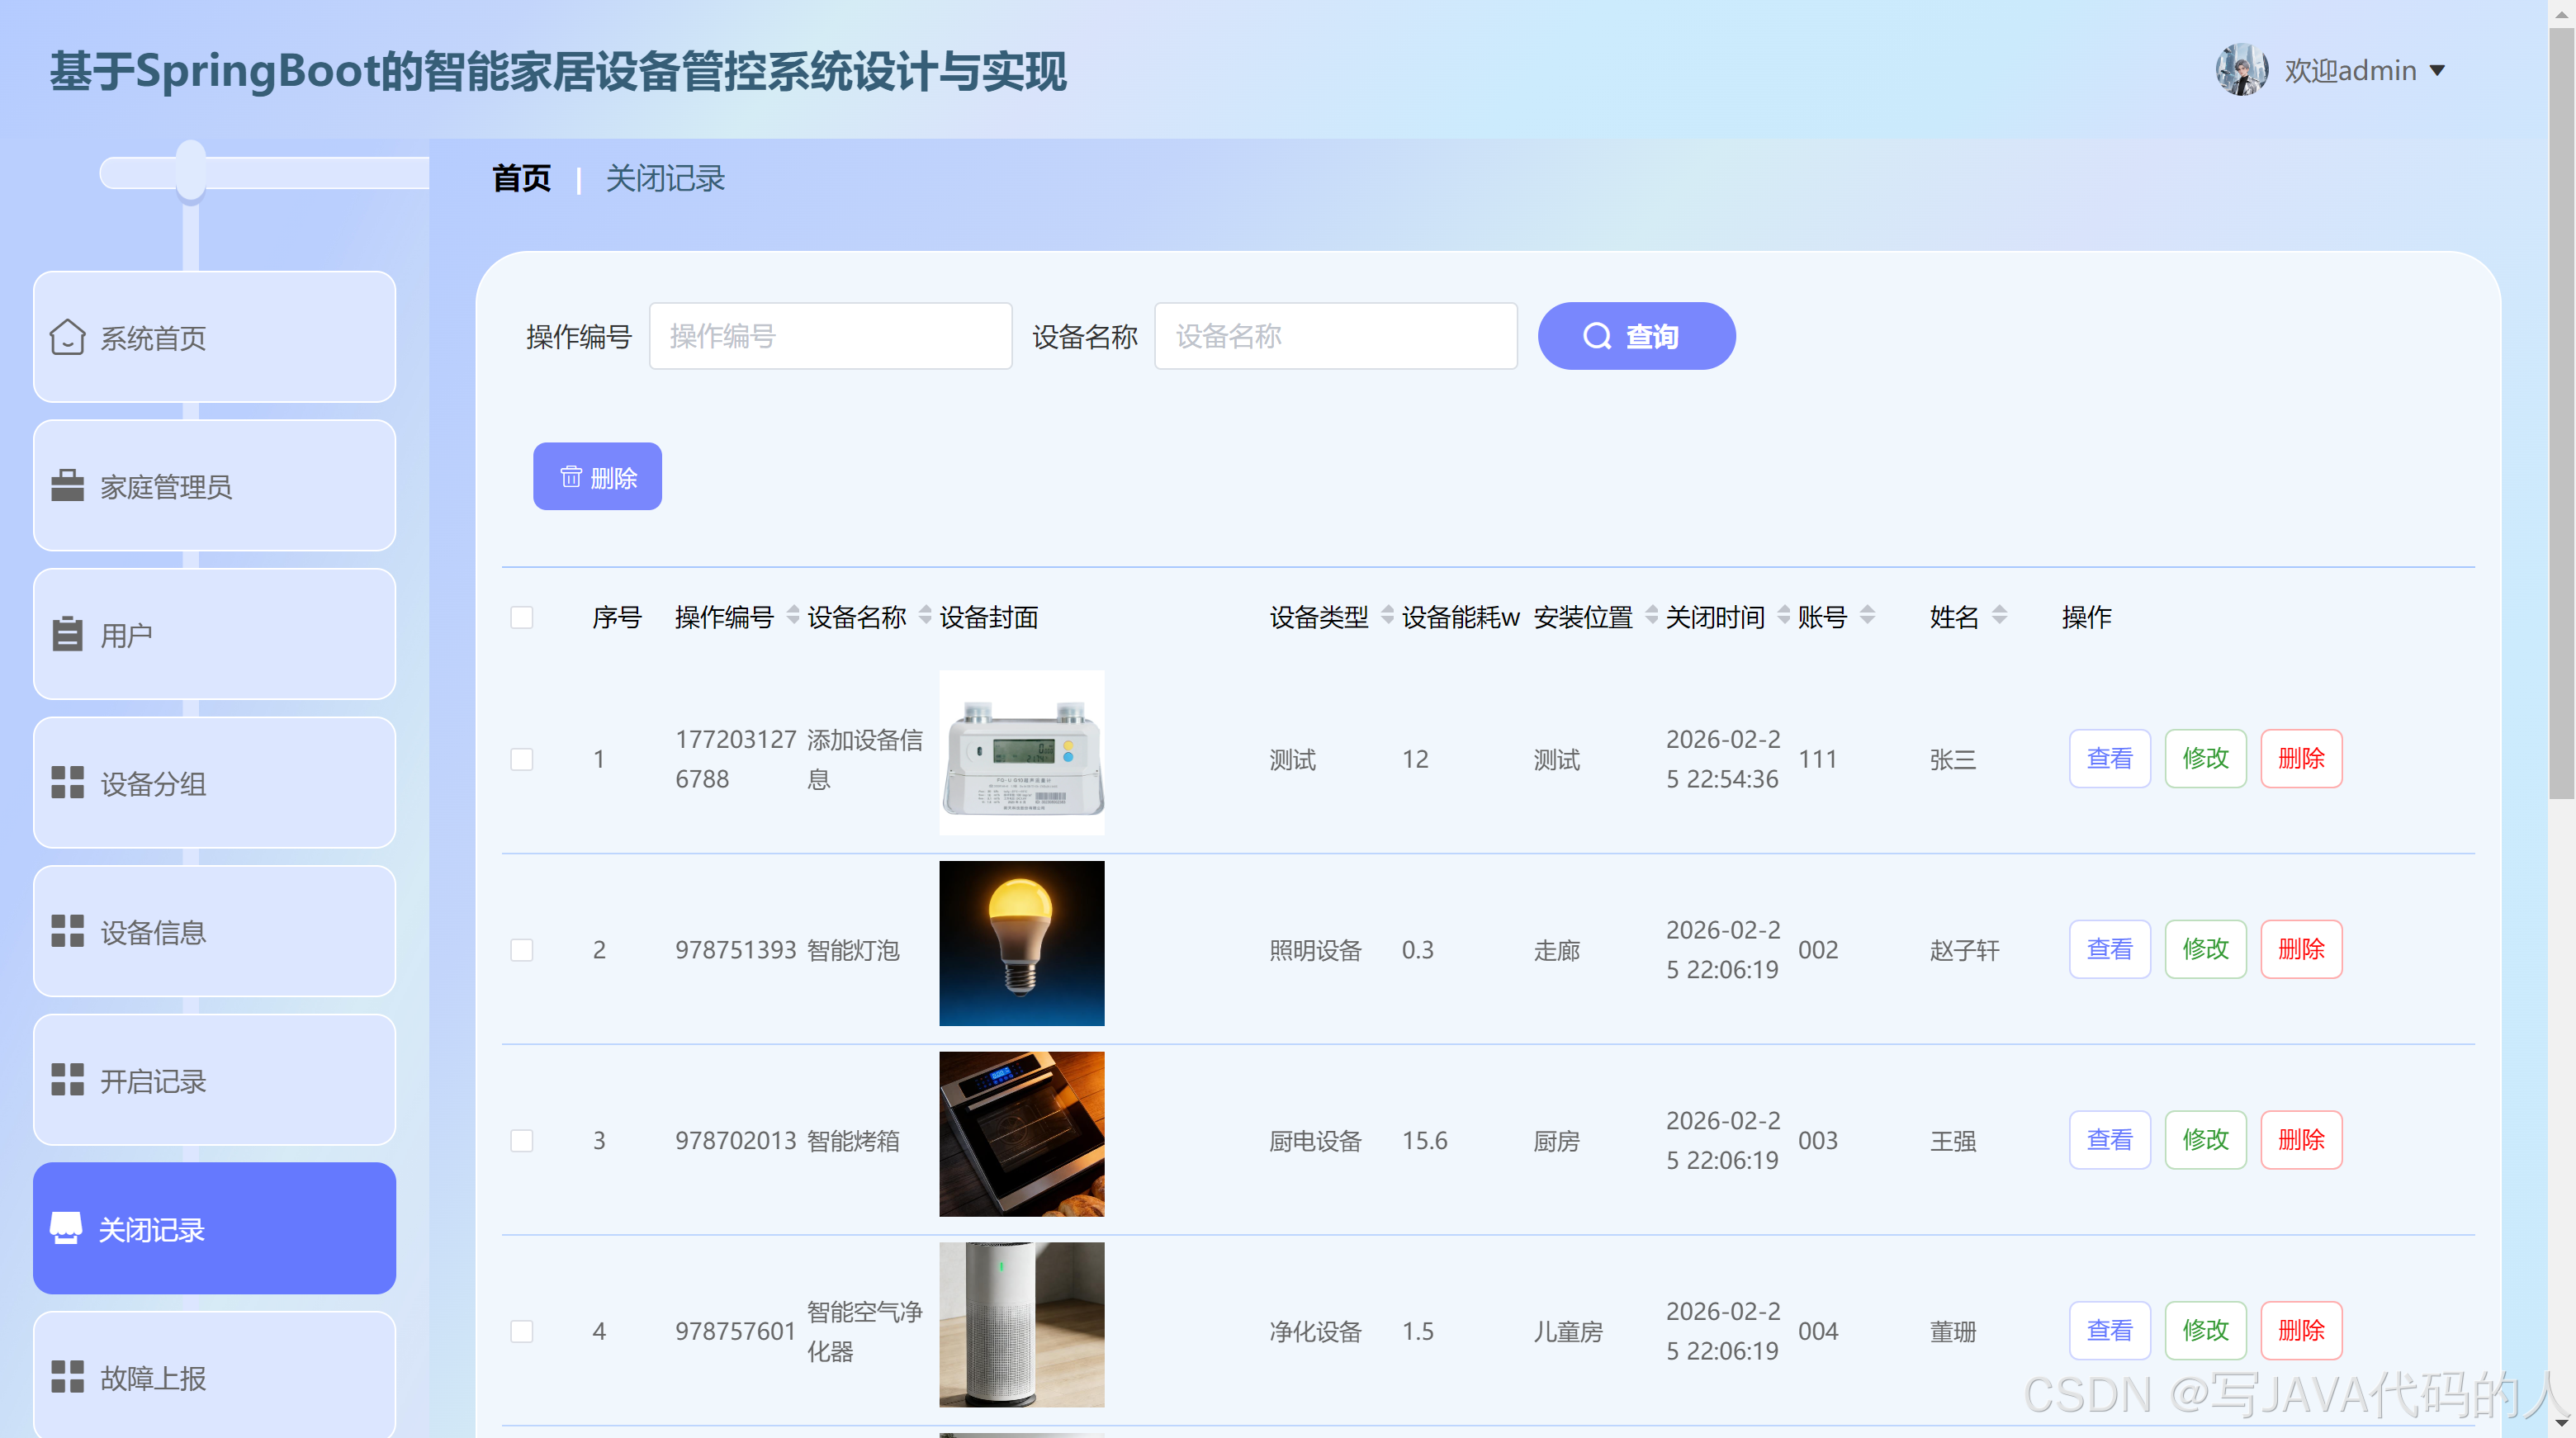Click the batch 删除 button above table
The width and height of the screenshot is (2576, 1438).
click(597, 477)
